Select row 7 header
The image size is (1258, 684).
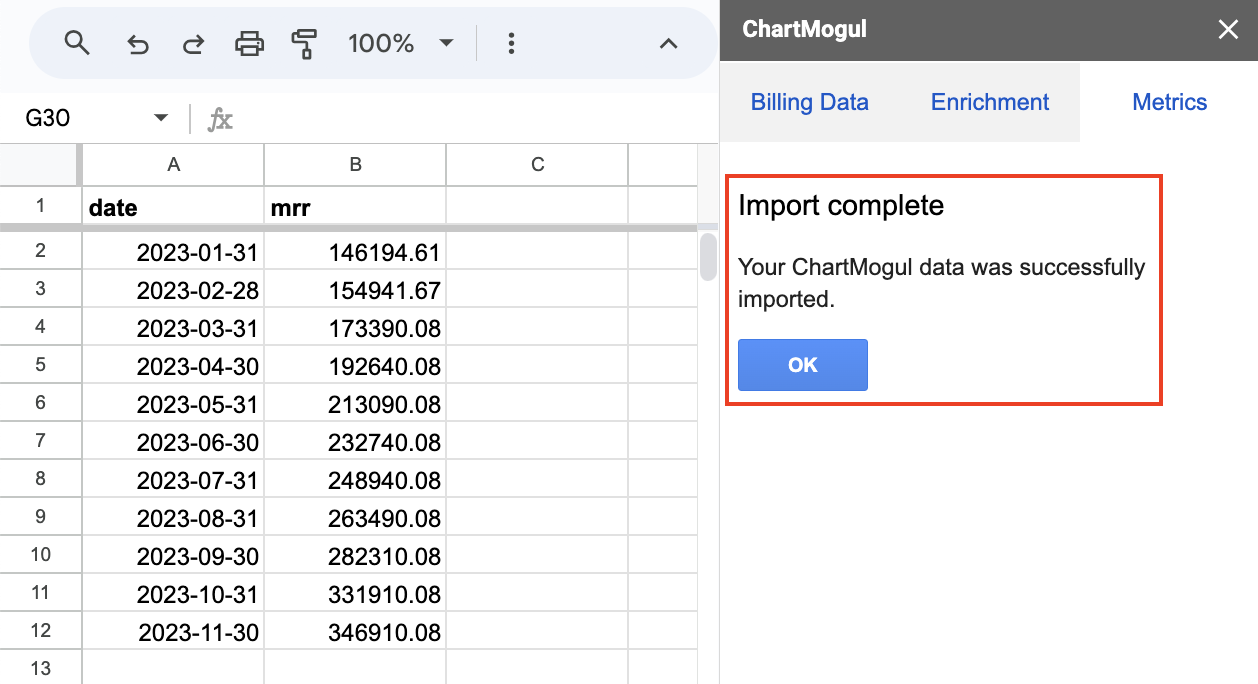pos(40,441)
